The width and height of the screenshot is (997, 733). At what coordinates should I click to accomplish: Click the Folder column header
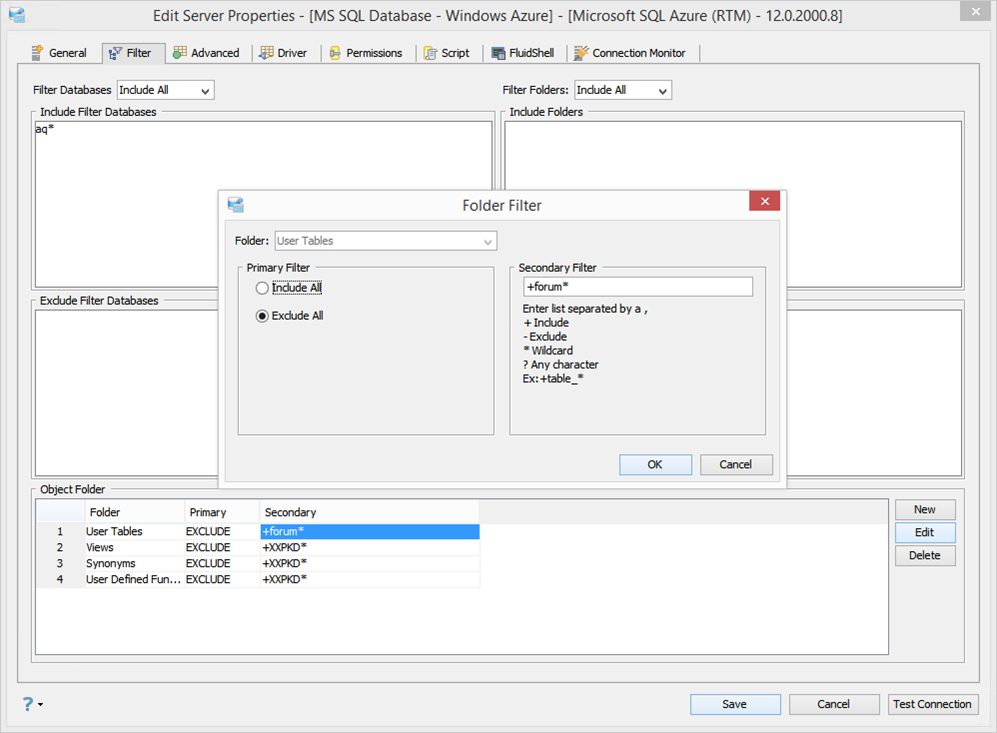click(x=134, y=512)
